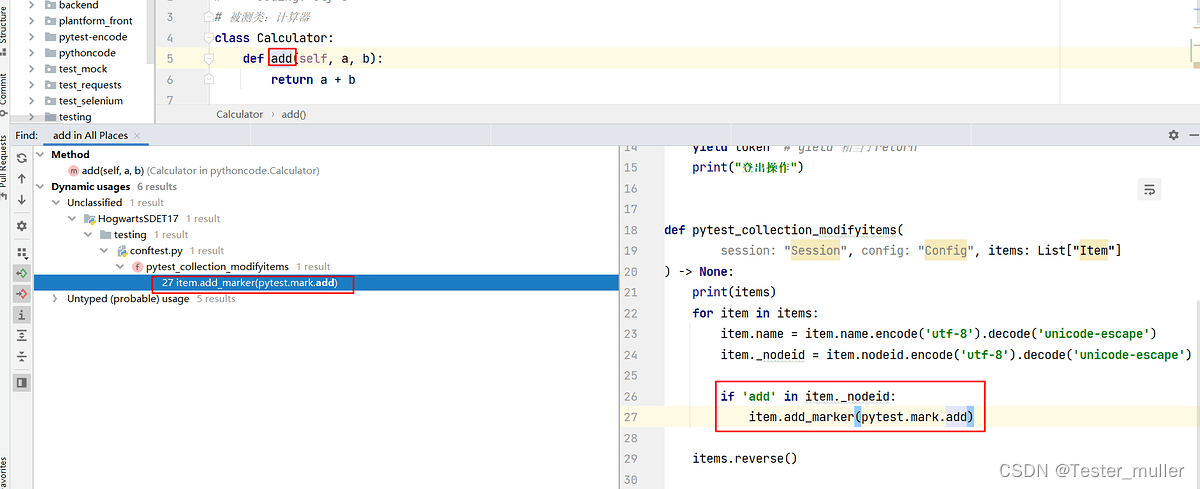Click project tree vertical scrollbar
This screenshot has height=489, width=1200.
click(x=151, y=30)
